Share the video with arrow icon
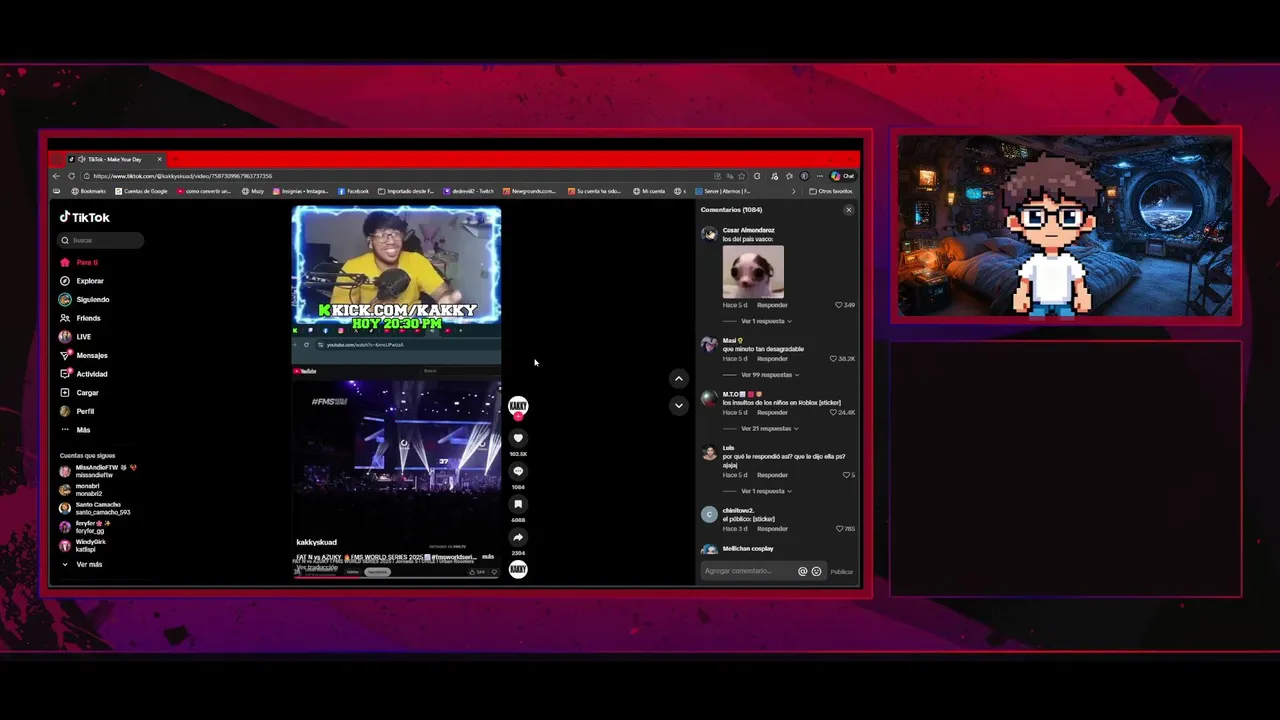Screen dimensions: 1280x720 (x=518, y=537)
